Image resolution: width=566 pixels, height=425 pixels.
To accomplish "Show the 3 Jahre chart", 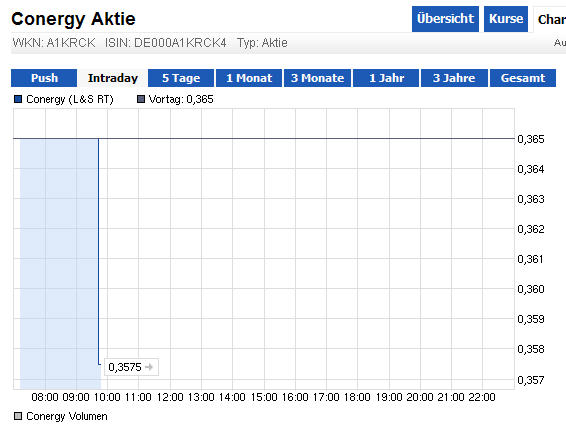I will point(454,78).
